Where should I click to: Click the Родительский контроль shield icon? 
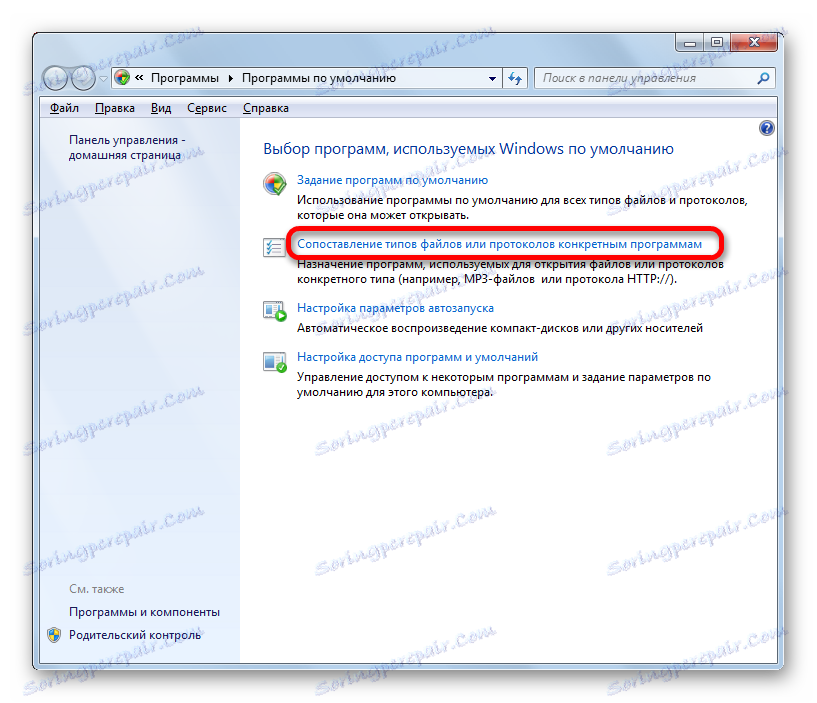point(54,635)
